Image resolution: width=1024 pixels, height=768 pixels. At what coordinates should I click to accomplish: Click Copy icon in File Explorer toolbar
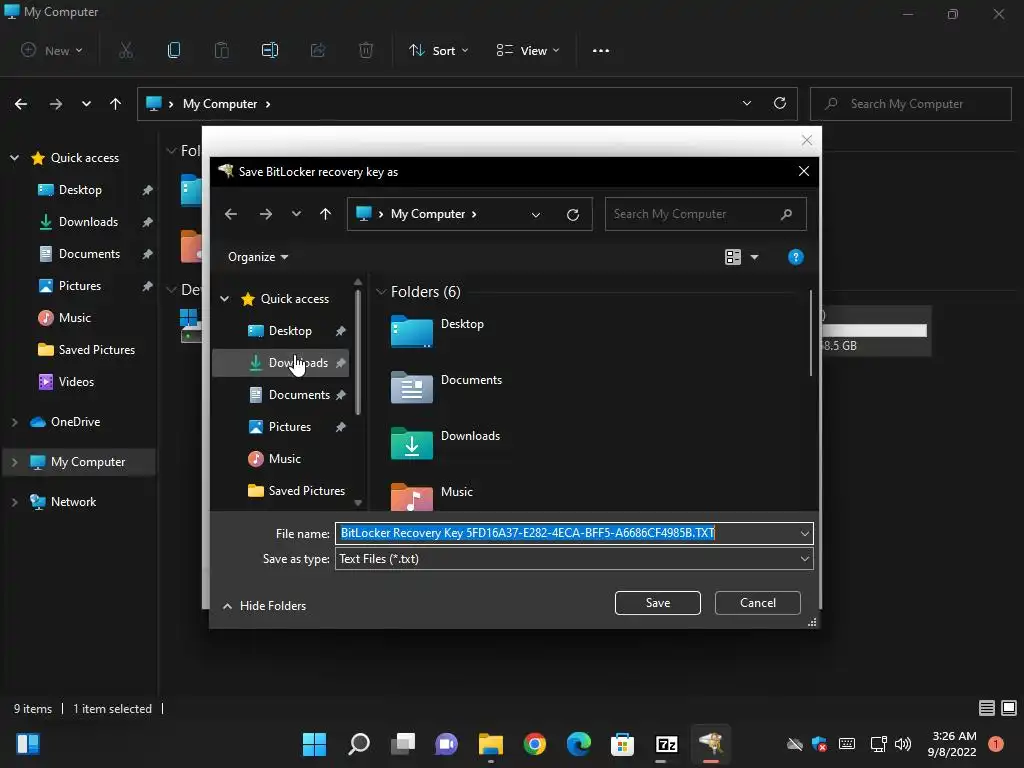click(x=174, y=50)
